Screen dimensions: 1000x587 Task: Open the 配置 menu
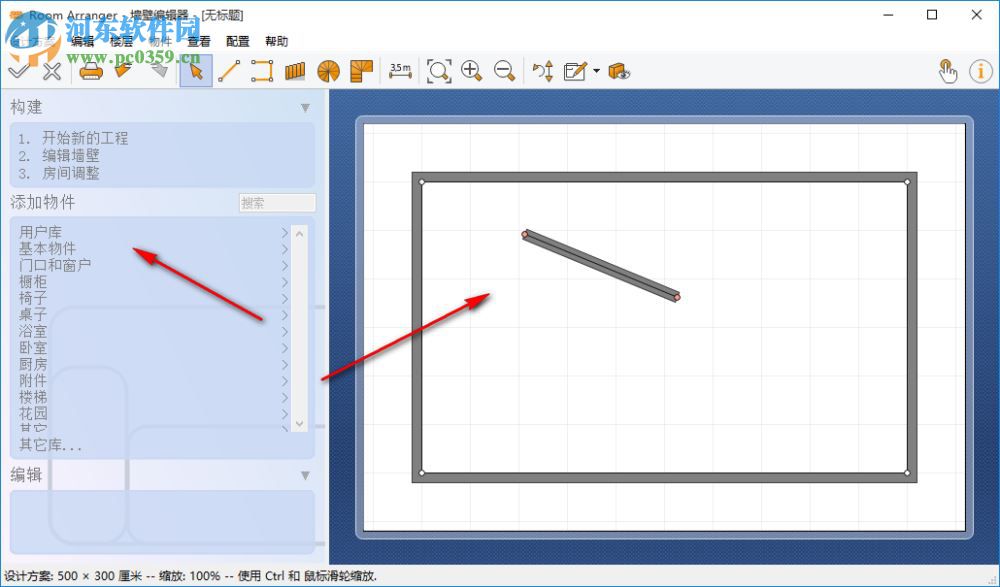click(x=238, y=41)
